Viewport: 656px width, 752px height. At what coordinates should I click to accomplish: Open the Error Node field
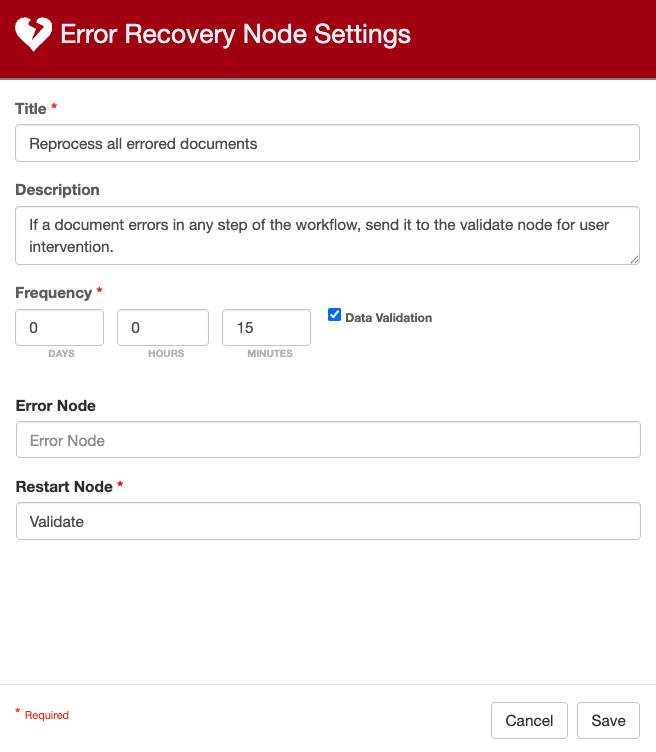327,440
